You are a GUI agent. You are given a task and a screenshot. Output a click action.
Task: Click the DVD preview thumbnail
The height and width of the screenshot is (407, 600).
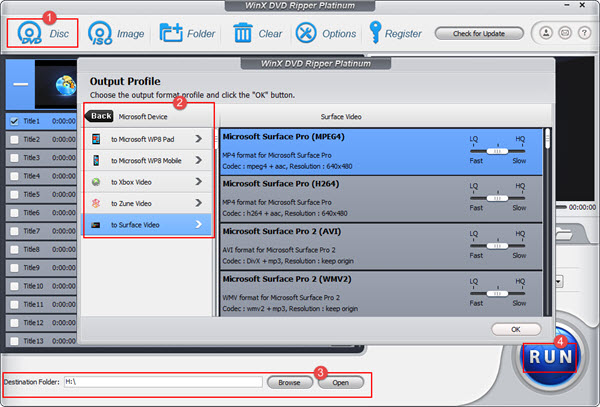pyautogui.click(x=56, y=84)
